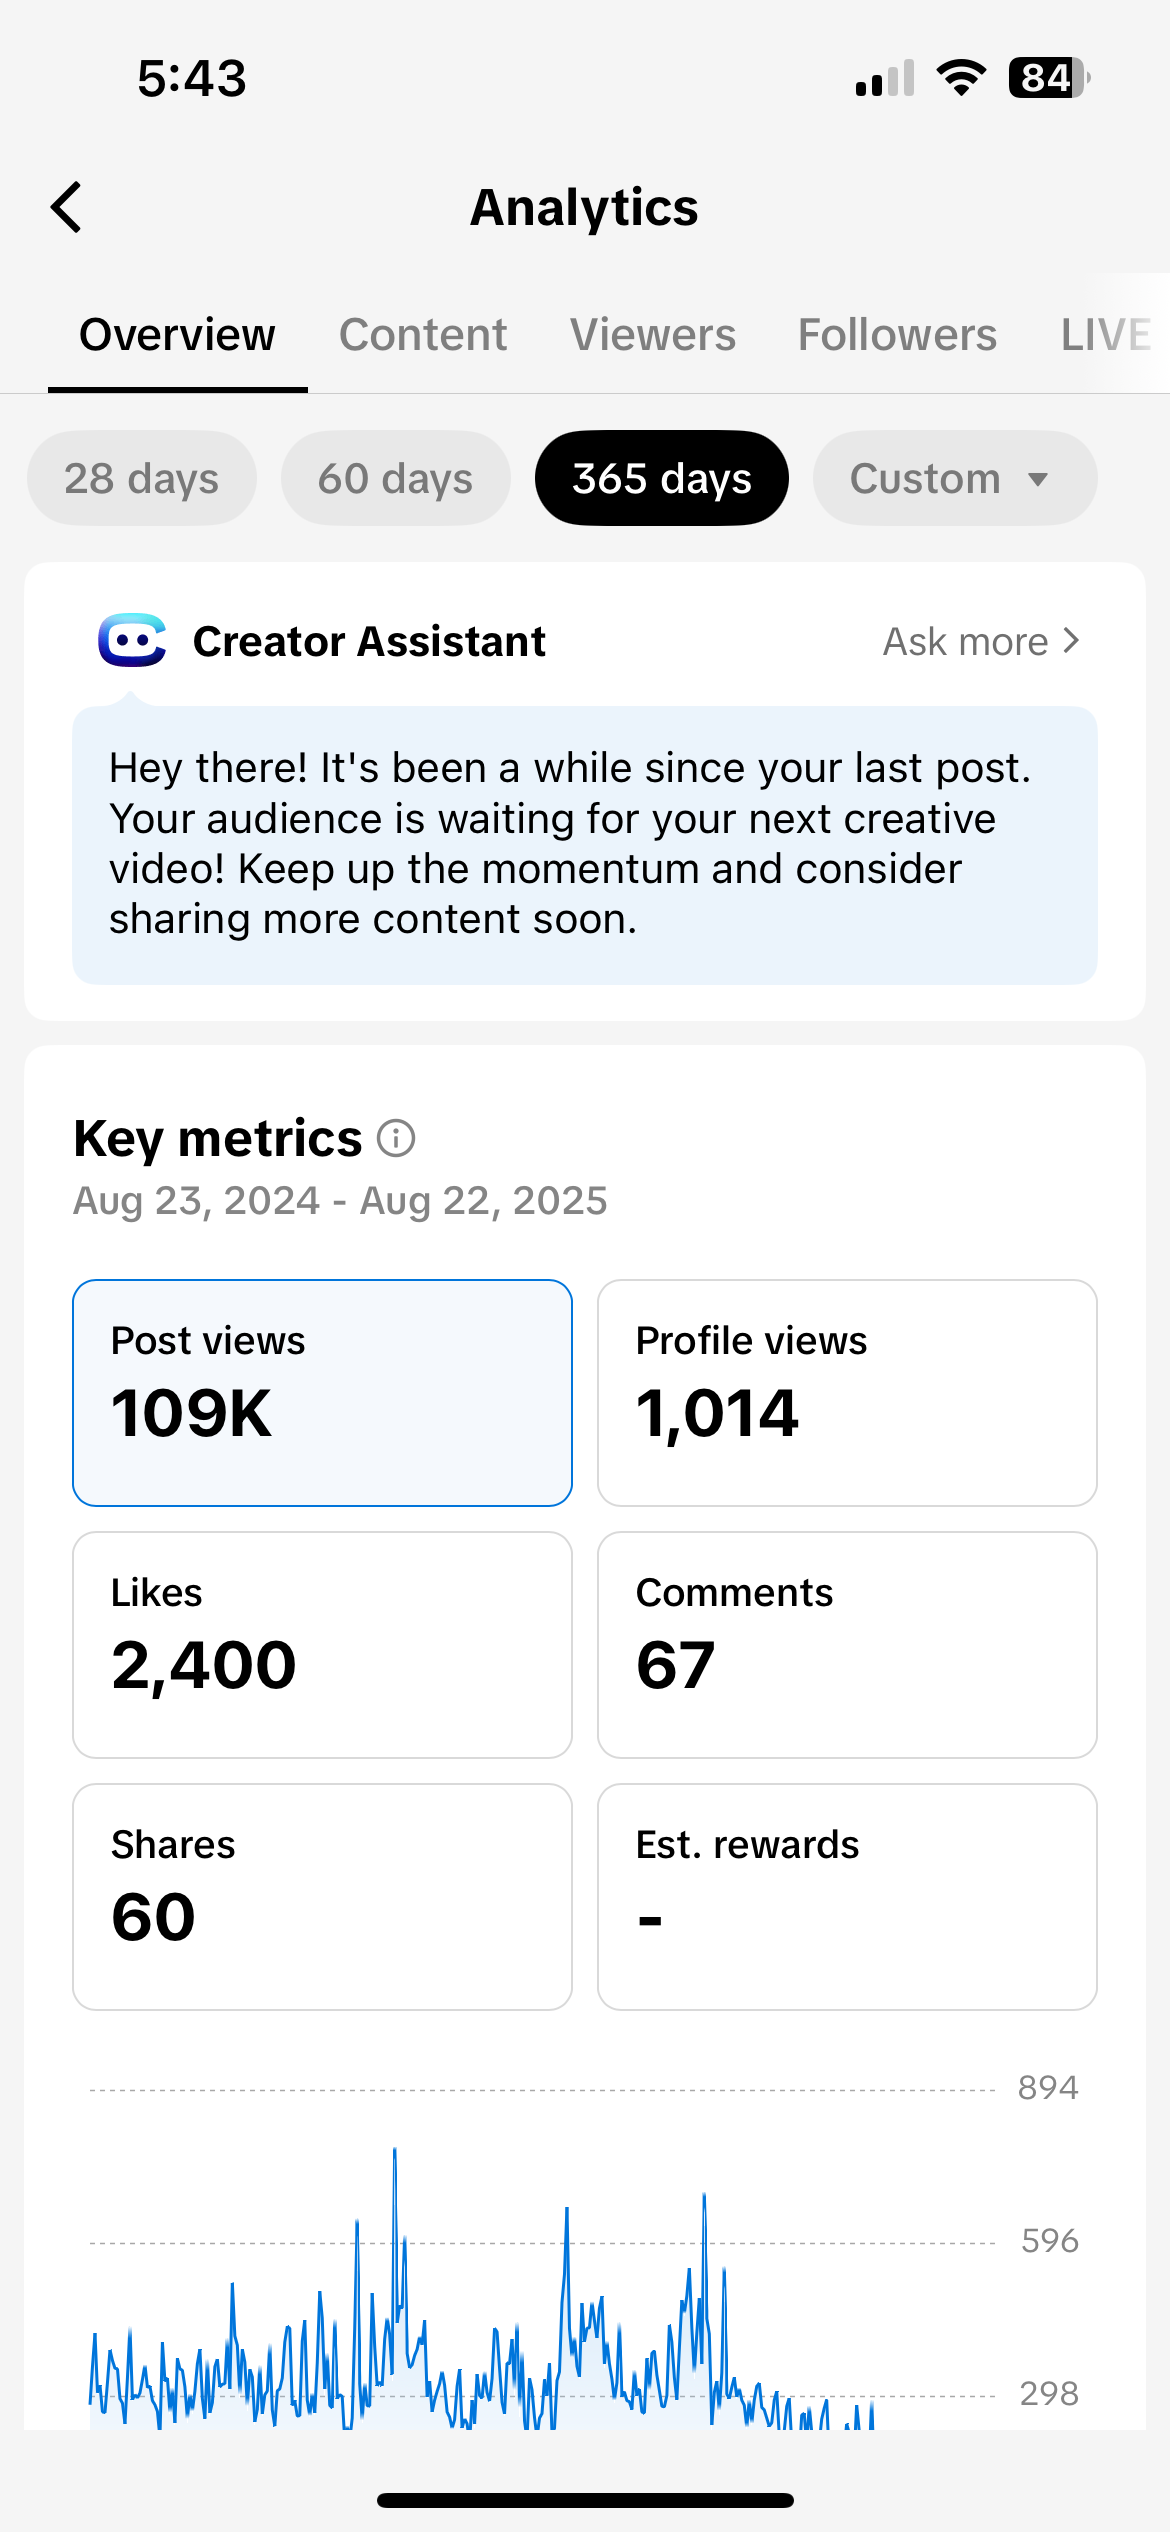Tap the cellular signal bars icon
The width and height of the screenshot is (1170, 2532).
point(885,78)
